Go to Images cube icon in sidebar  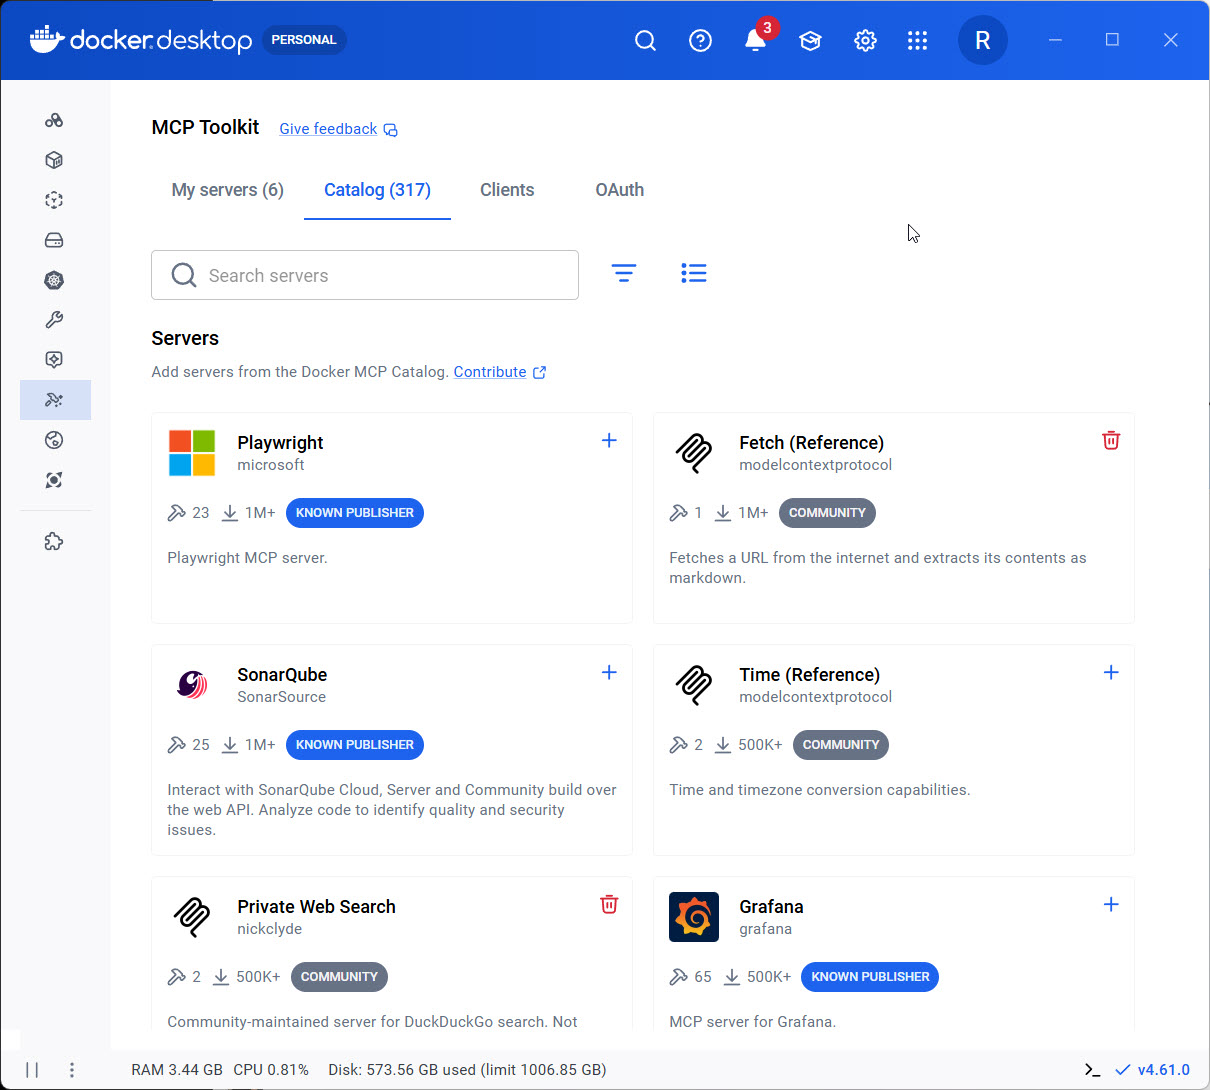pyautogui.click(x=54, y=160)
